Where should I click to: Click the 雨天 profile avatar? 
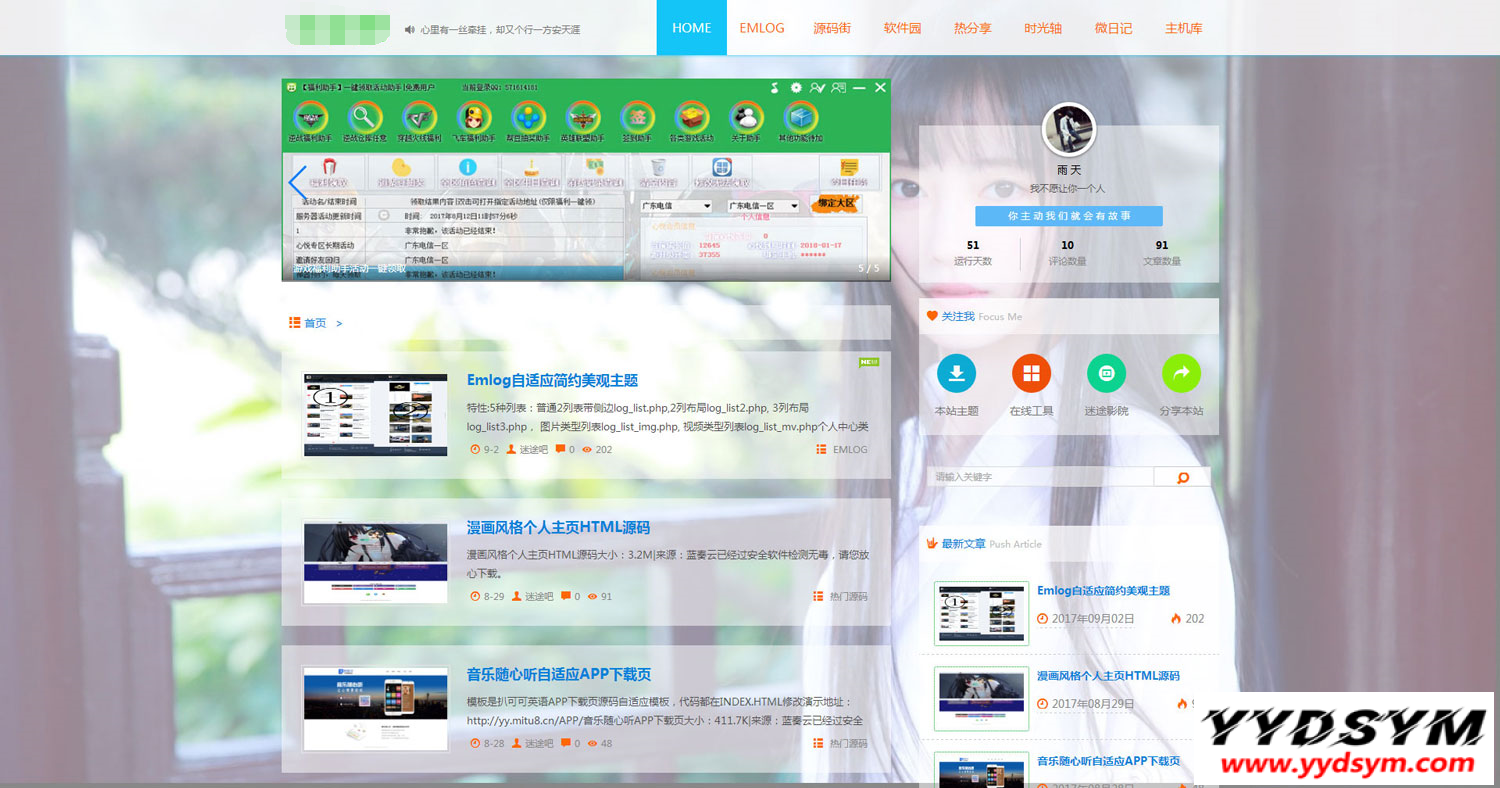pyautogui.click(x=1069, y=130)
